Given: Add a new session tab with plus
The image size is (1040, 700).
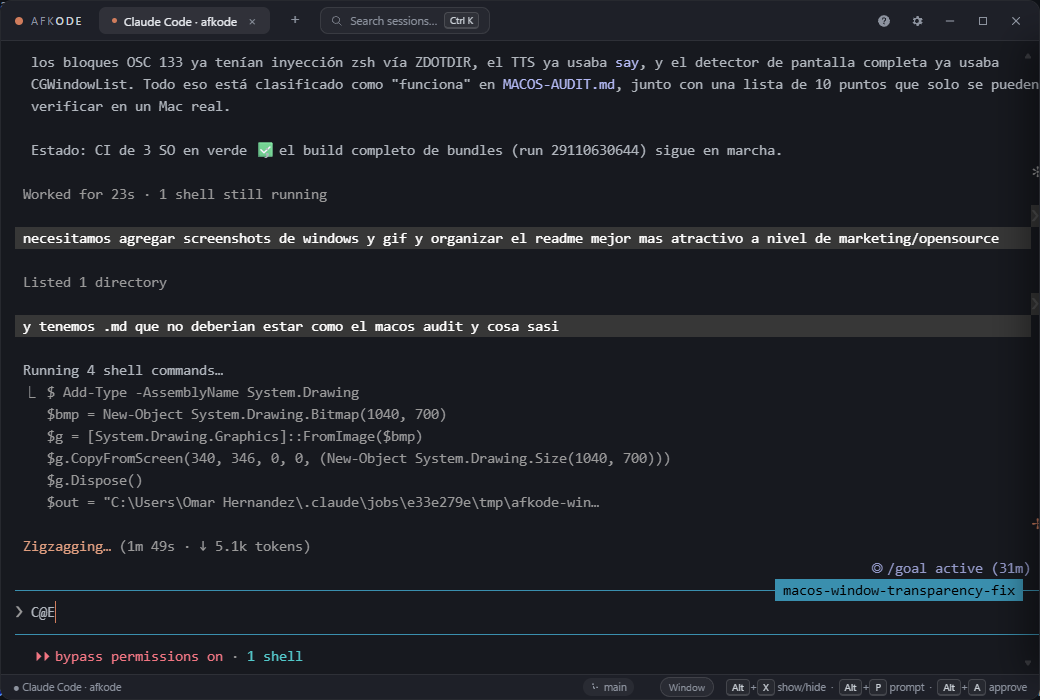Looking at the screenshot, I should 295,20.
